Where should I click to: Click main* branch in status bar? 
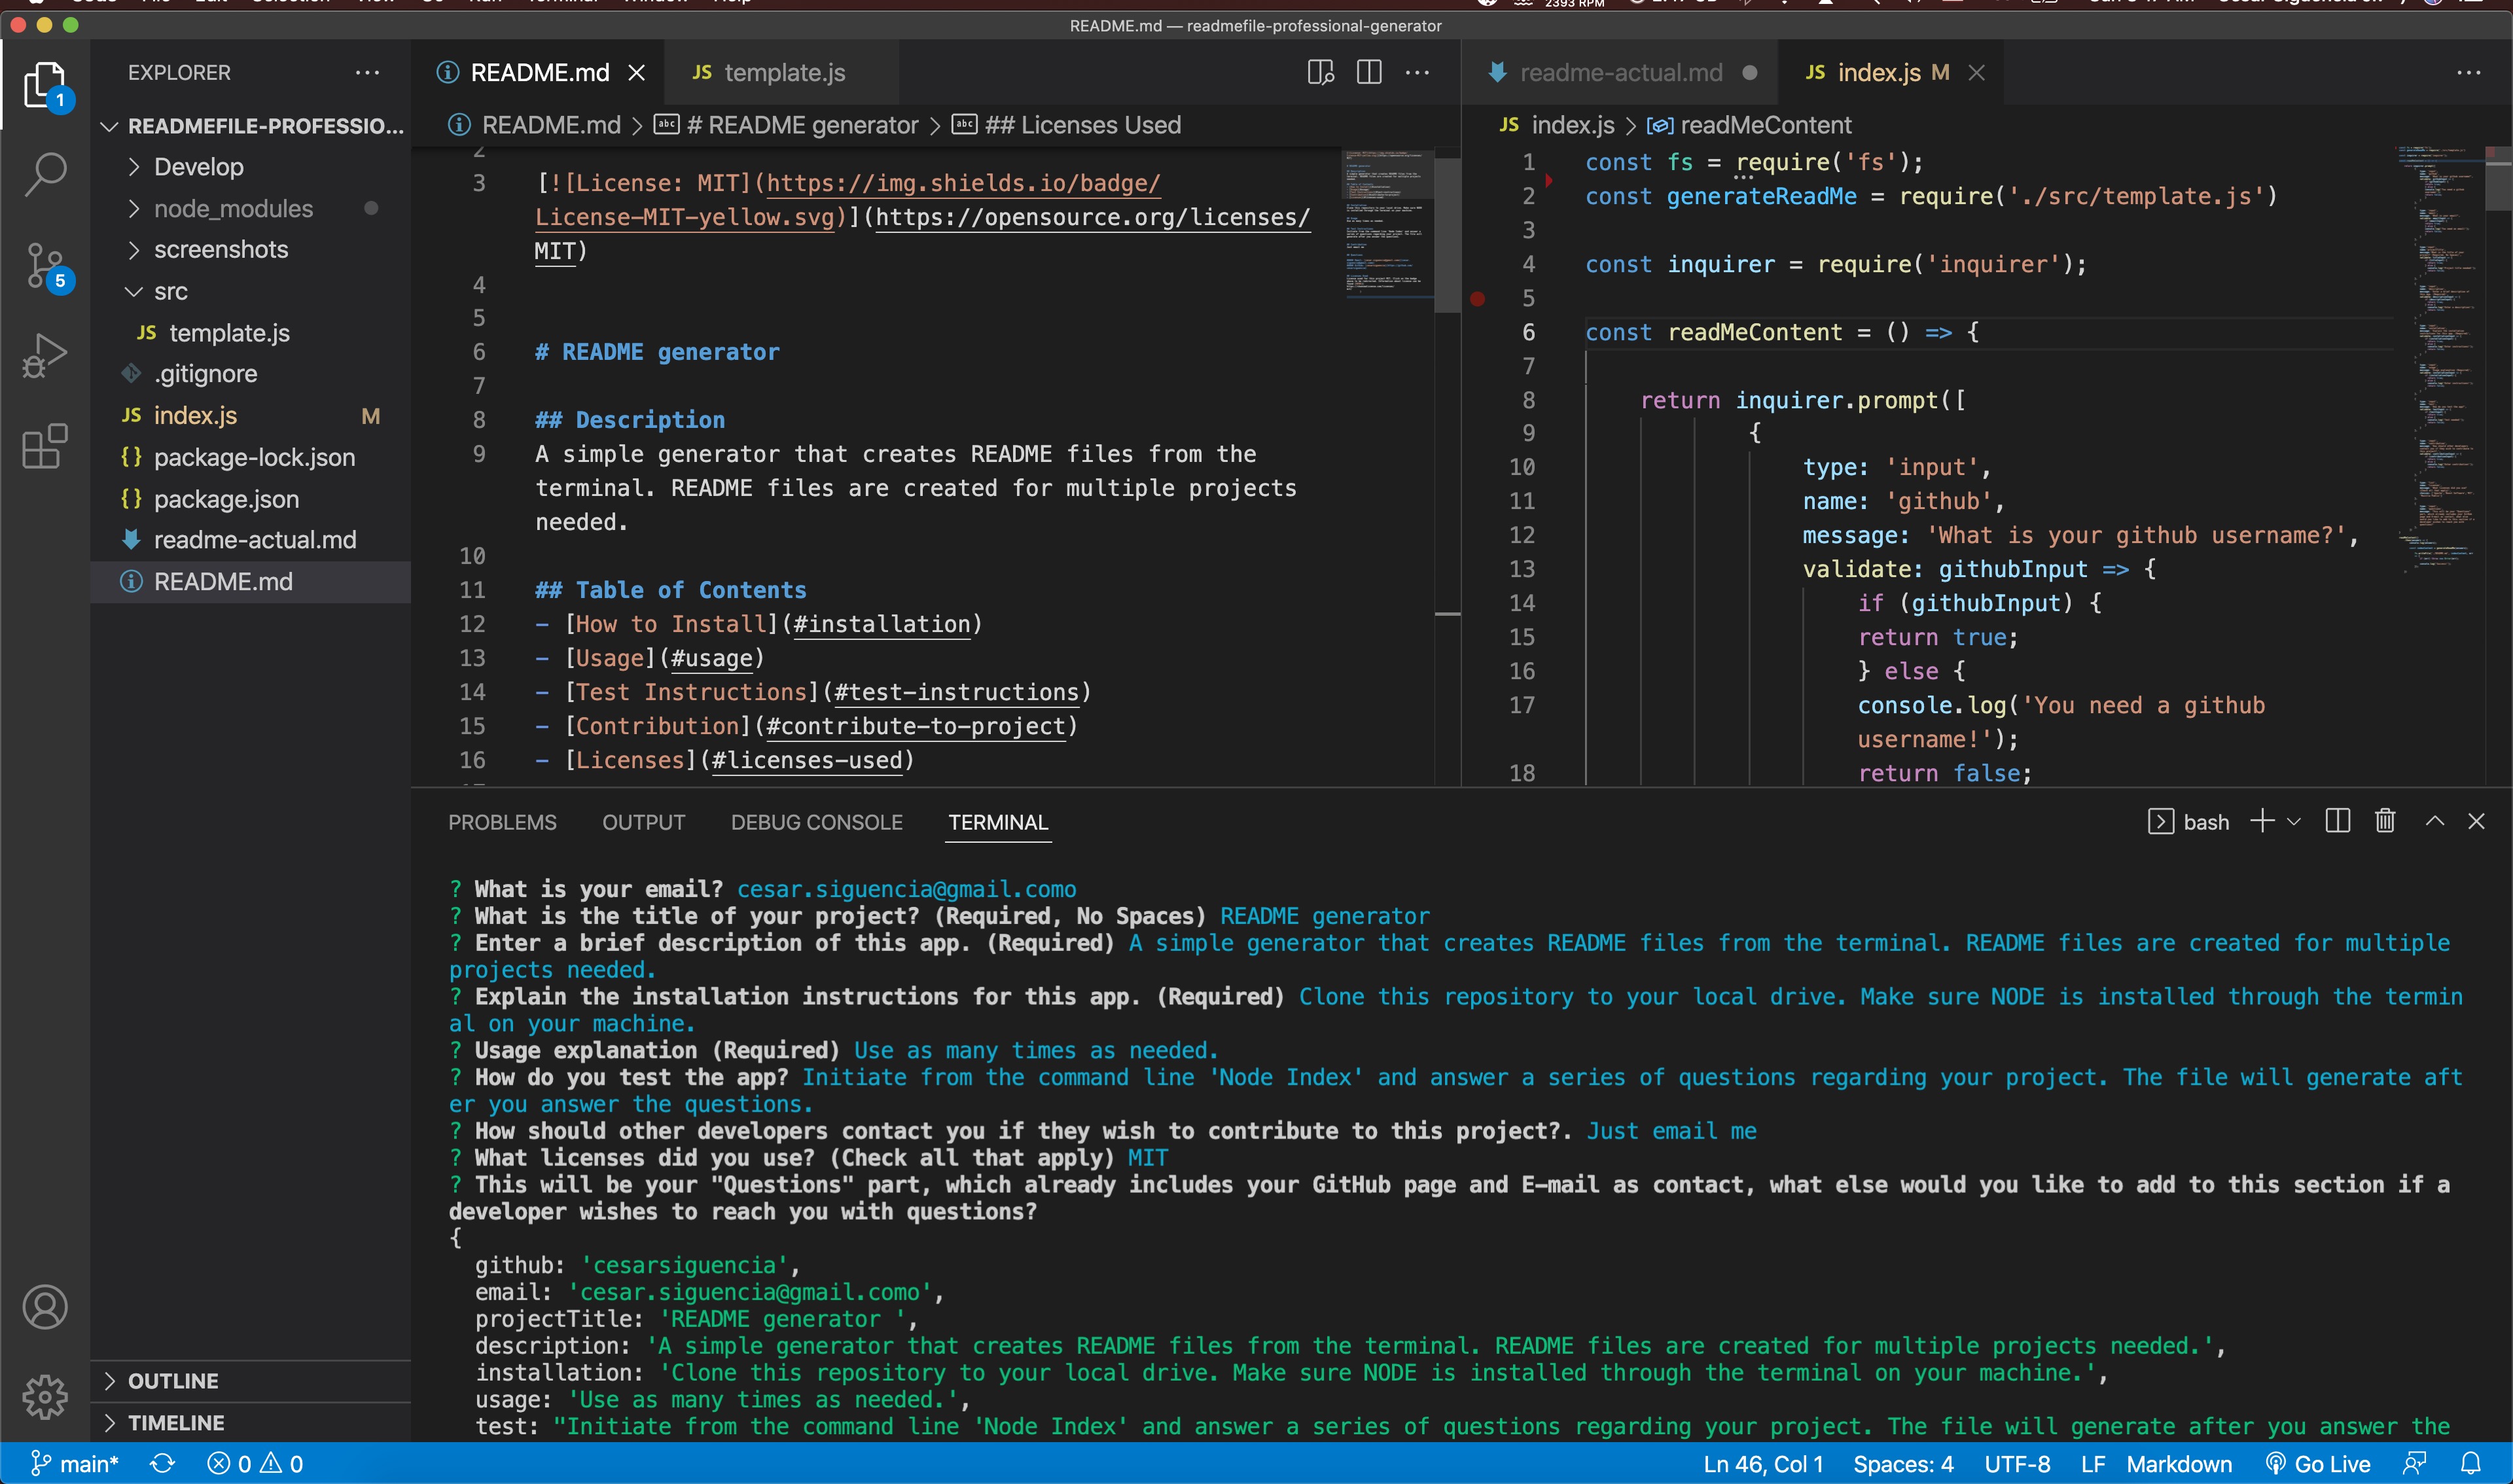pyautogui.click(x=75, y=1464)
